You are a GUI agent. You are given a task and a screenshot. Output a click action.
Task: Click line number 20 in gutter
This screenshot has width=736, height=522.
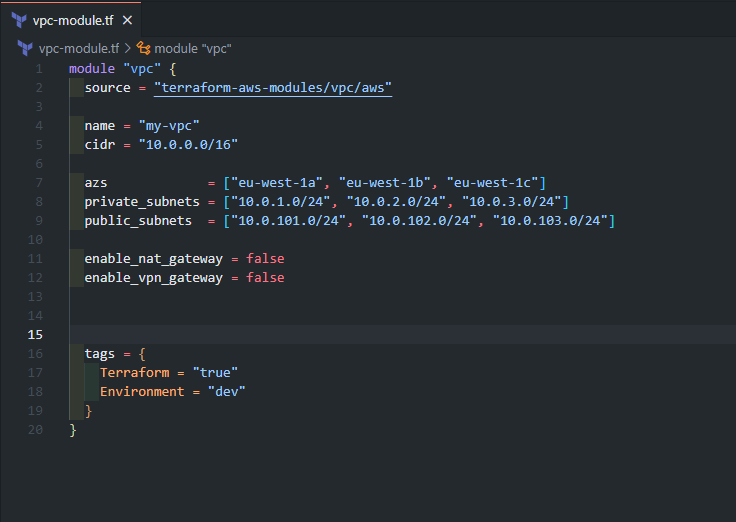click(x=35, y=430)
